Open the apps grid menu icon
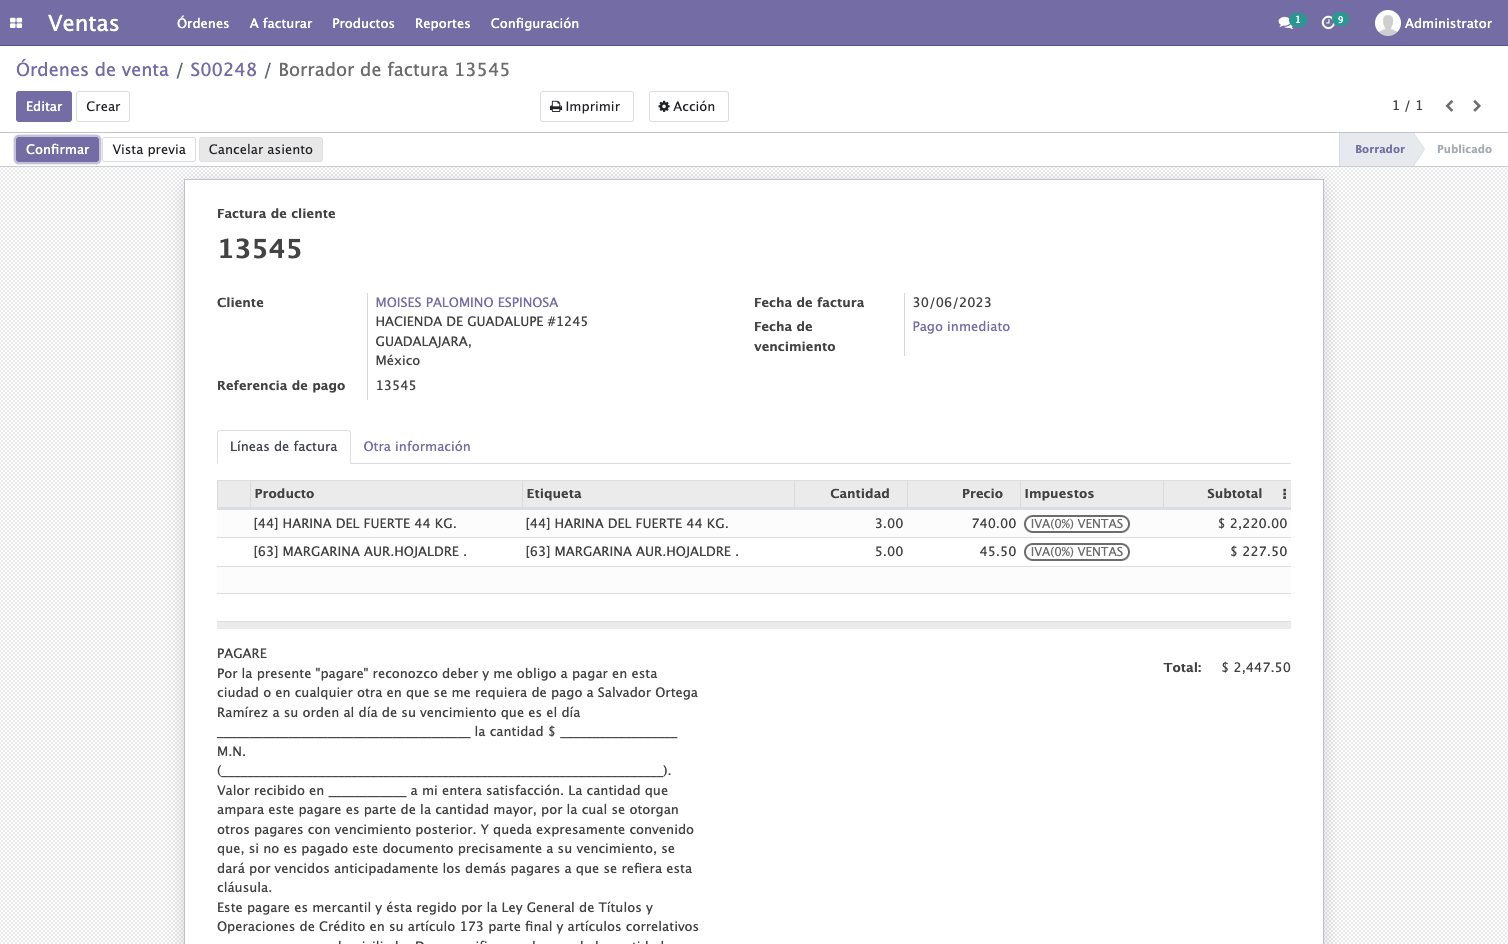 (16, 23)
